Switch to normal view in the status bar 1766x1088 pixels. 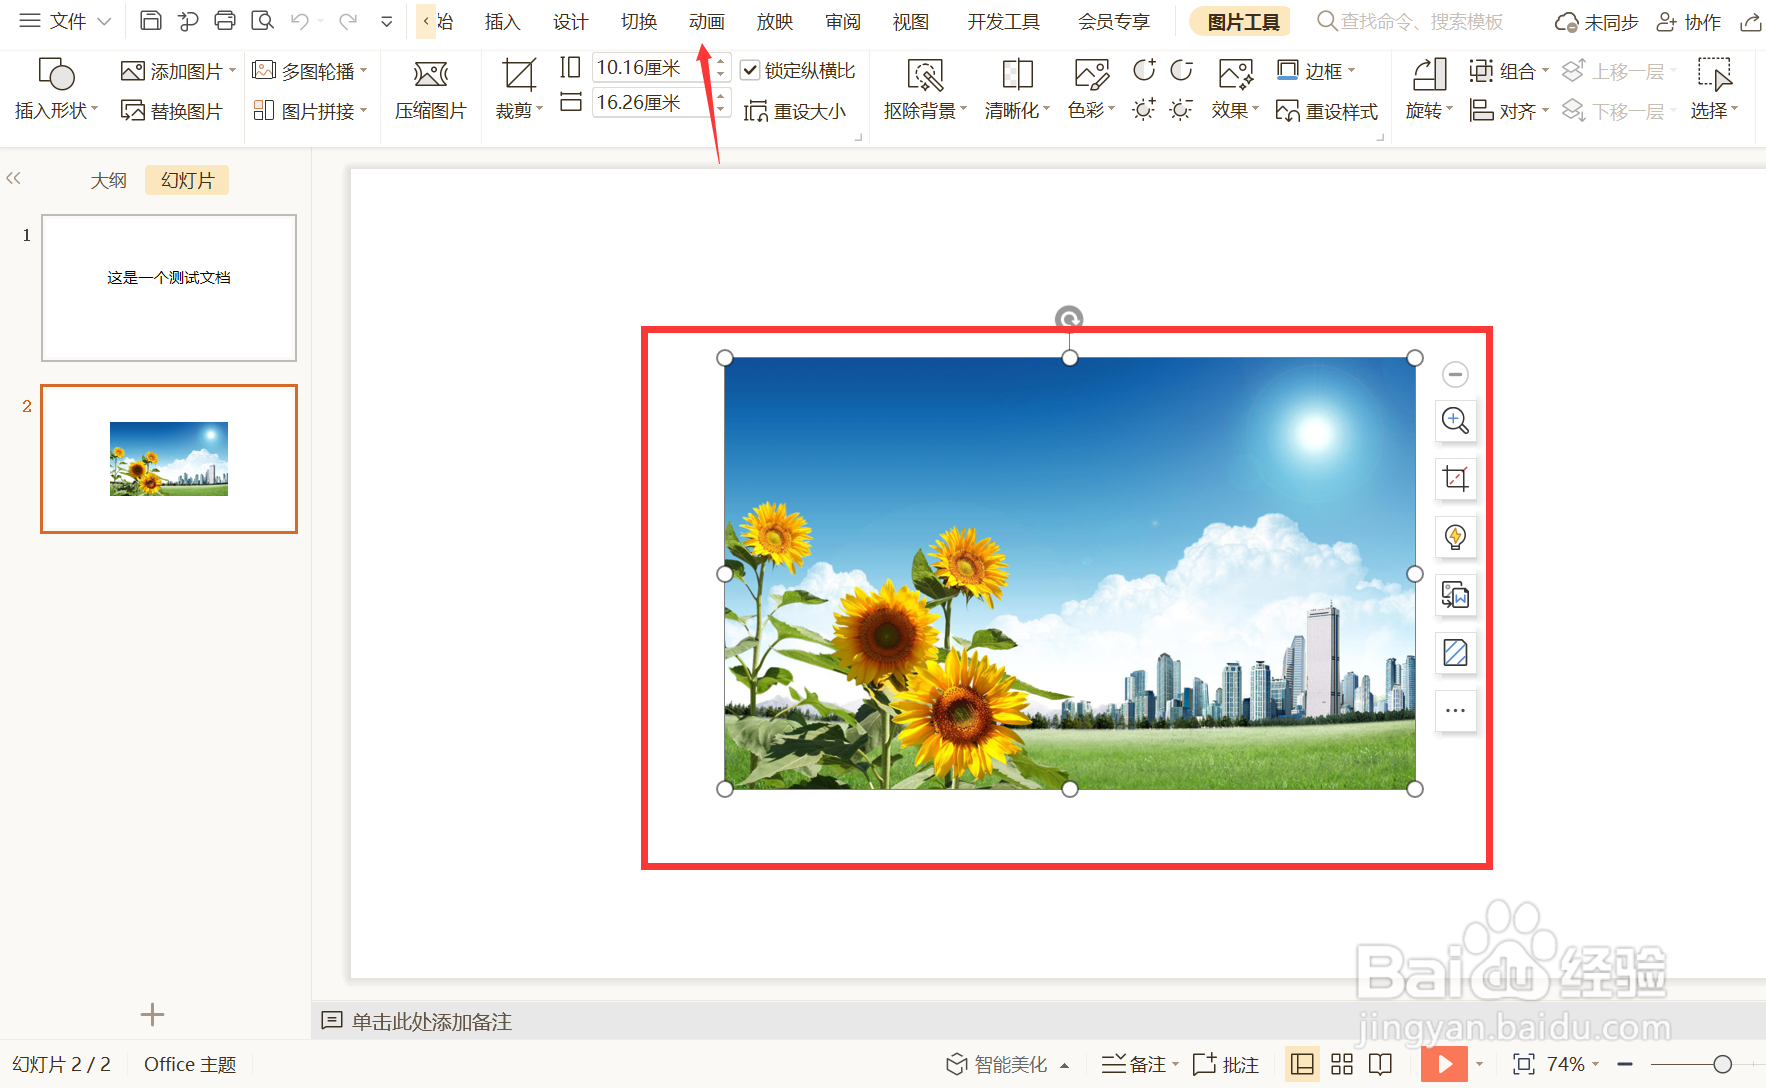tap(1302, 1064)
